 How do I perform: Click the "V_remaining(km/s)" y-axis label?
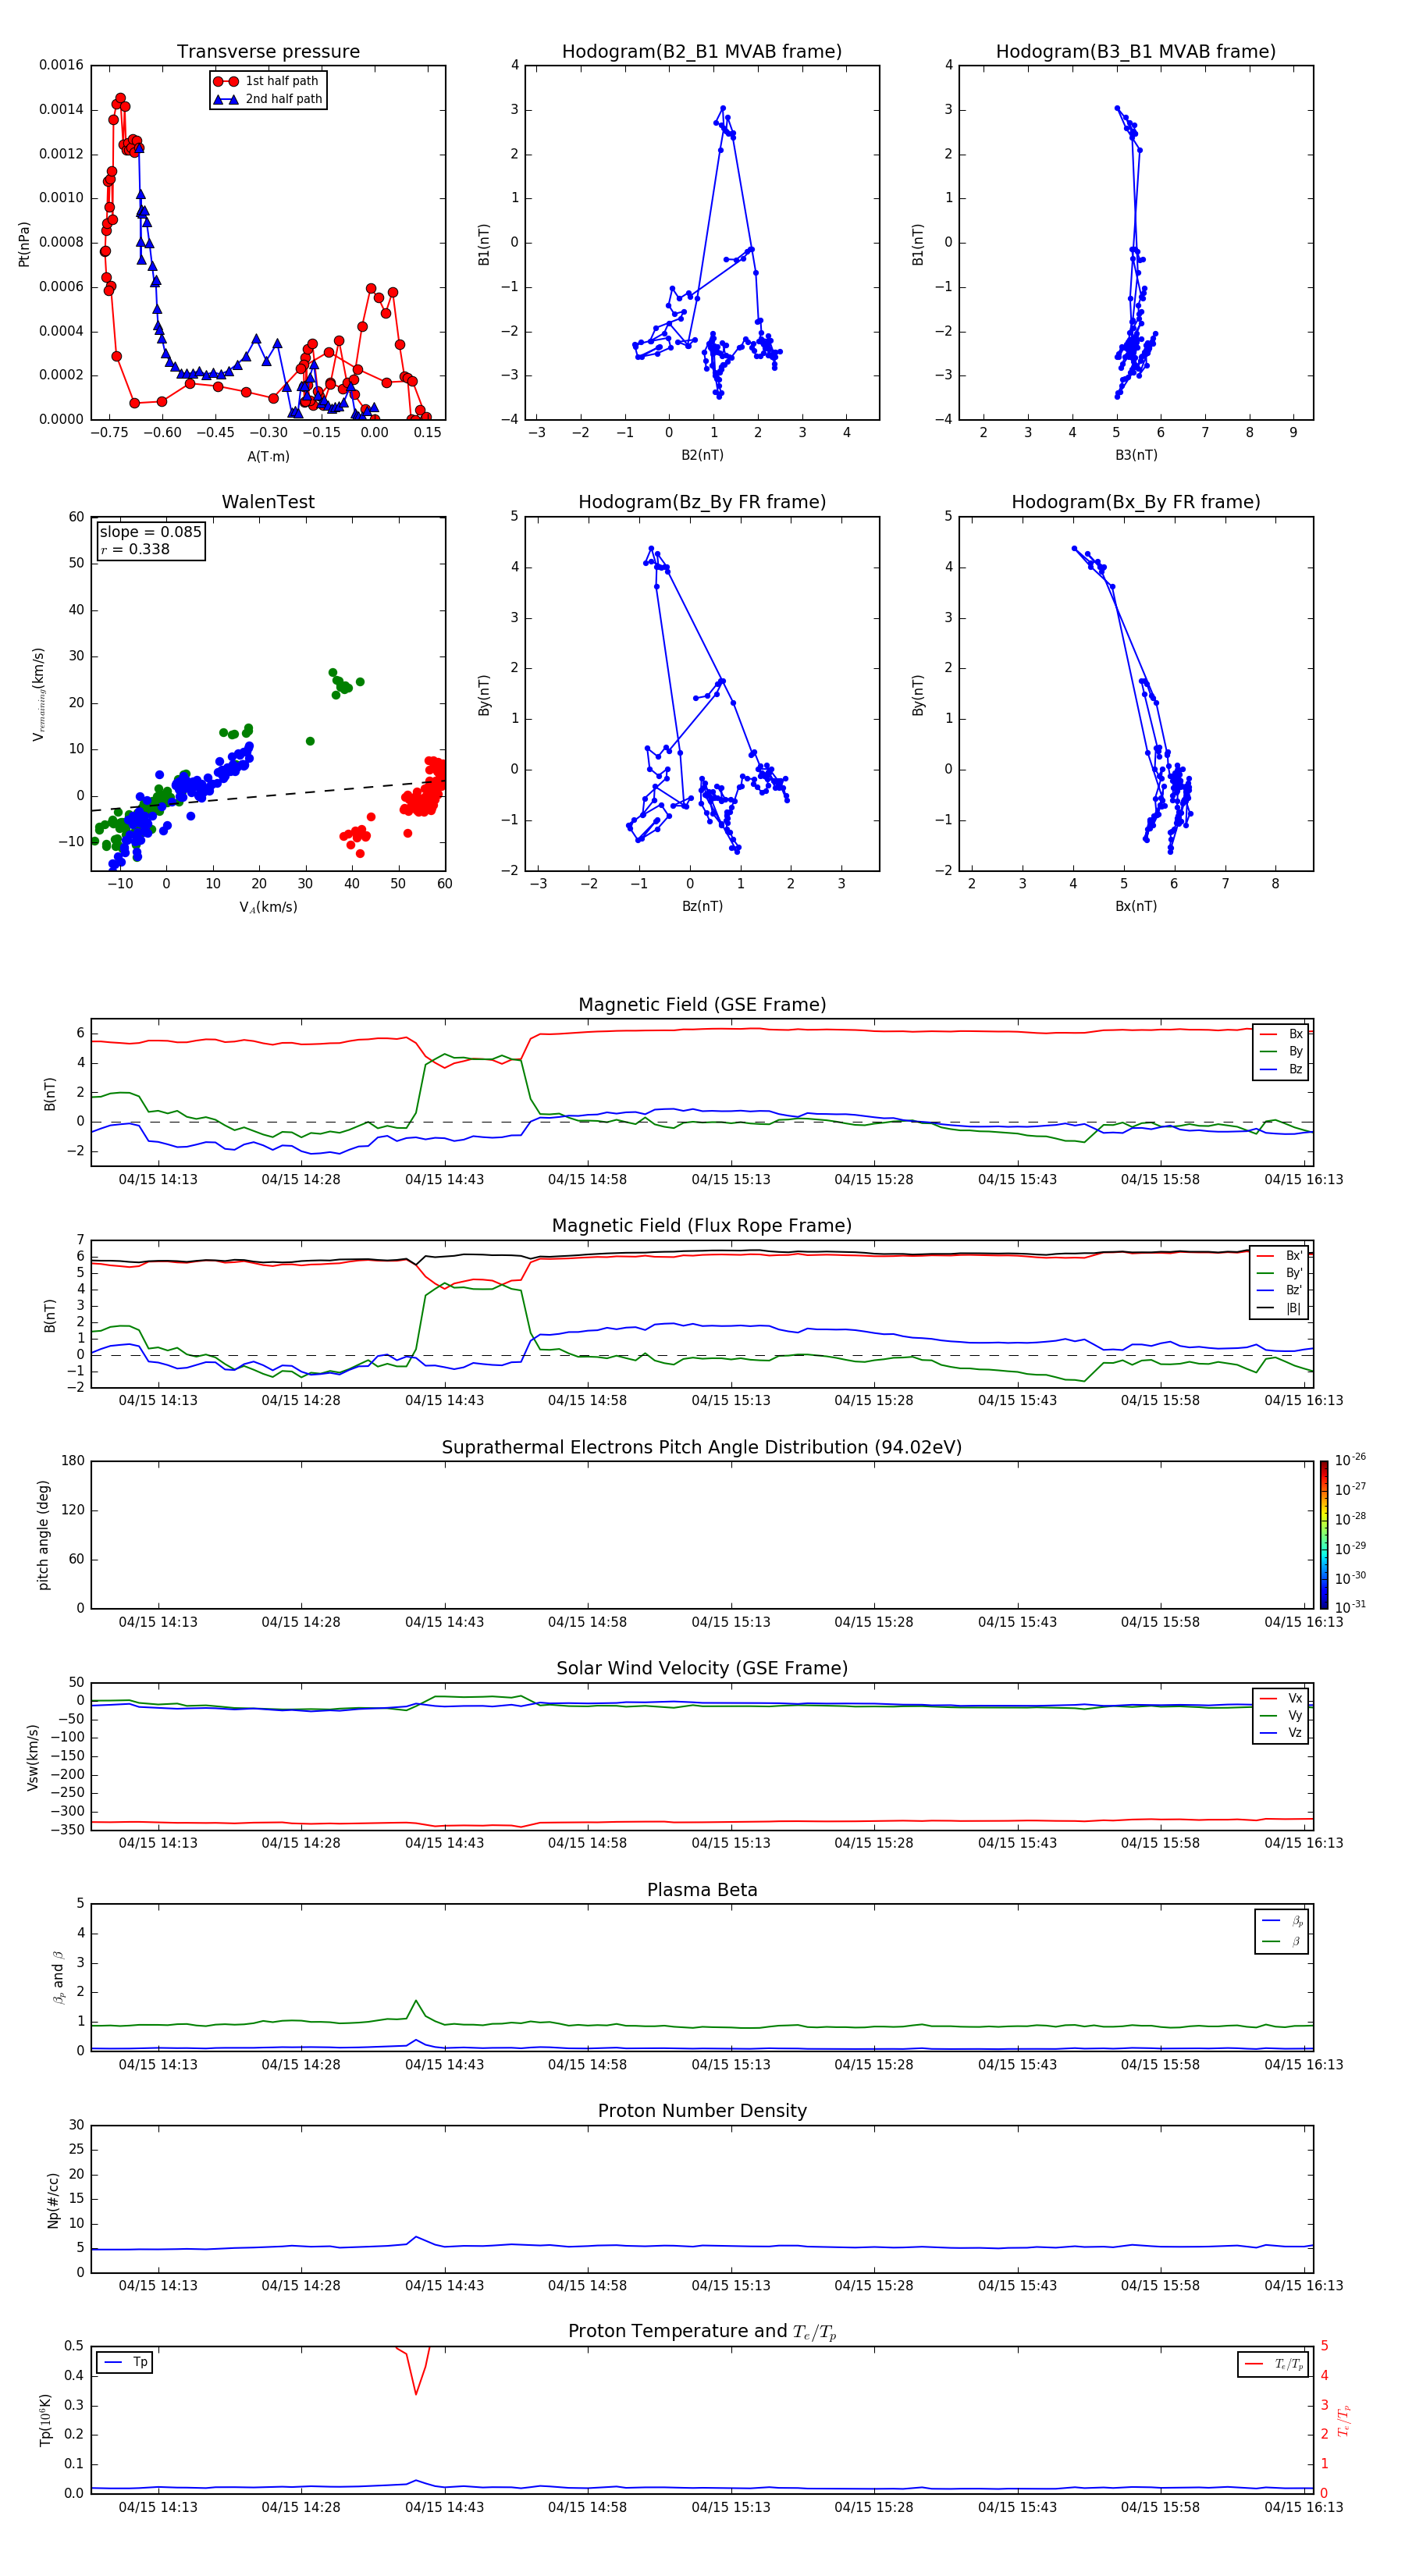(39, 694)
